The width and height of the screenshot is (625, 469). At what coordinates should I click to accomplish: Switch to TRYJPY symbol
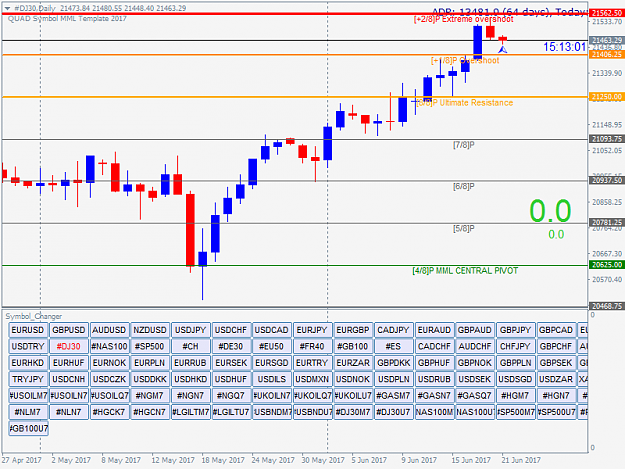pos(28,379)
